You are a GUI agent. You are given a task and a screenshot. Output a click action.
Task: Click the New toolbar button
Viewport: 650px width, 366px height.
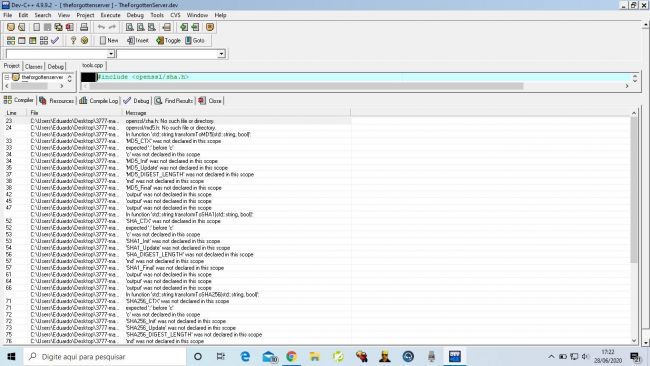coord(109,40)
